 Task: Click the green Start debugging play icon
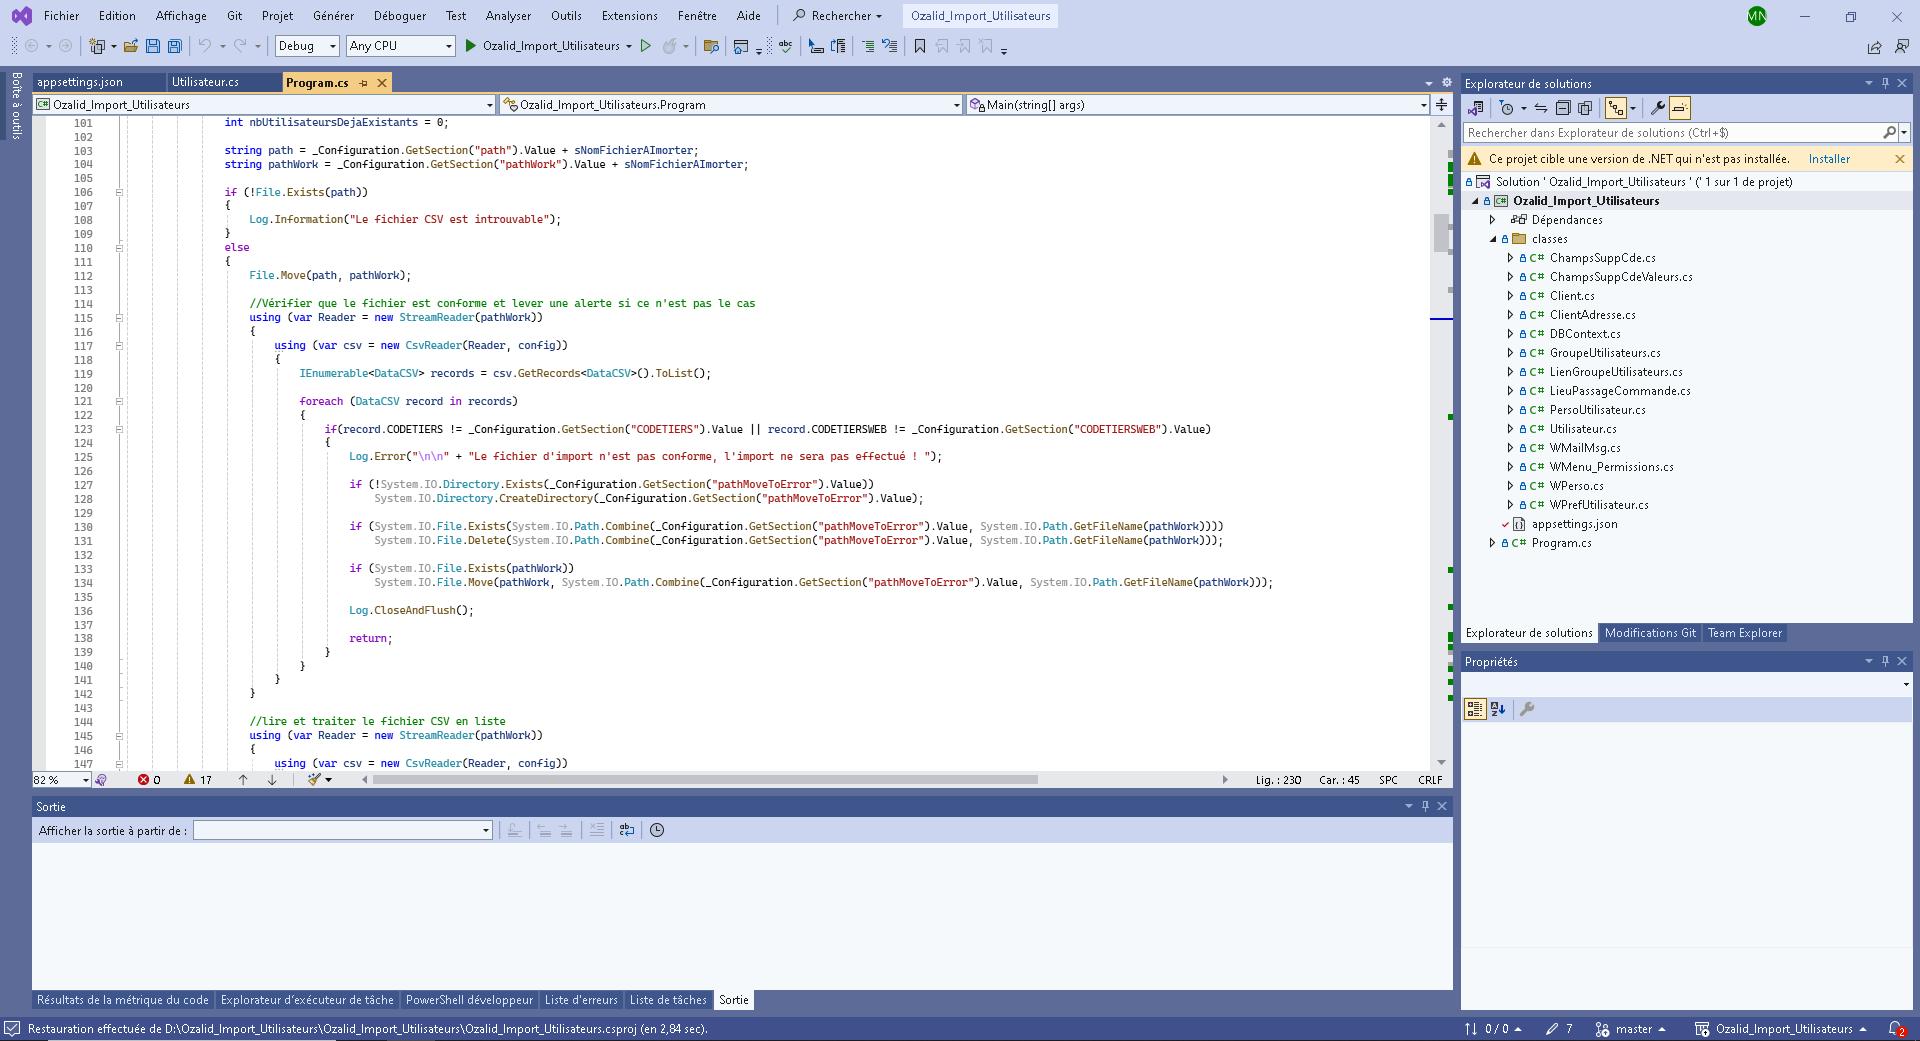pyautogui.click(x=471, y=46)
